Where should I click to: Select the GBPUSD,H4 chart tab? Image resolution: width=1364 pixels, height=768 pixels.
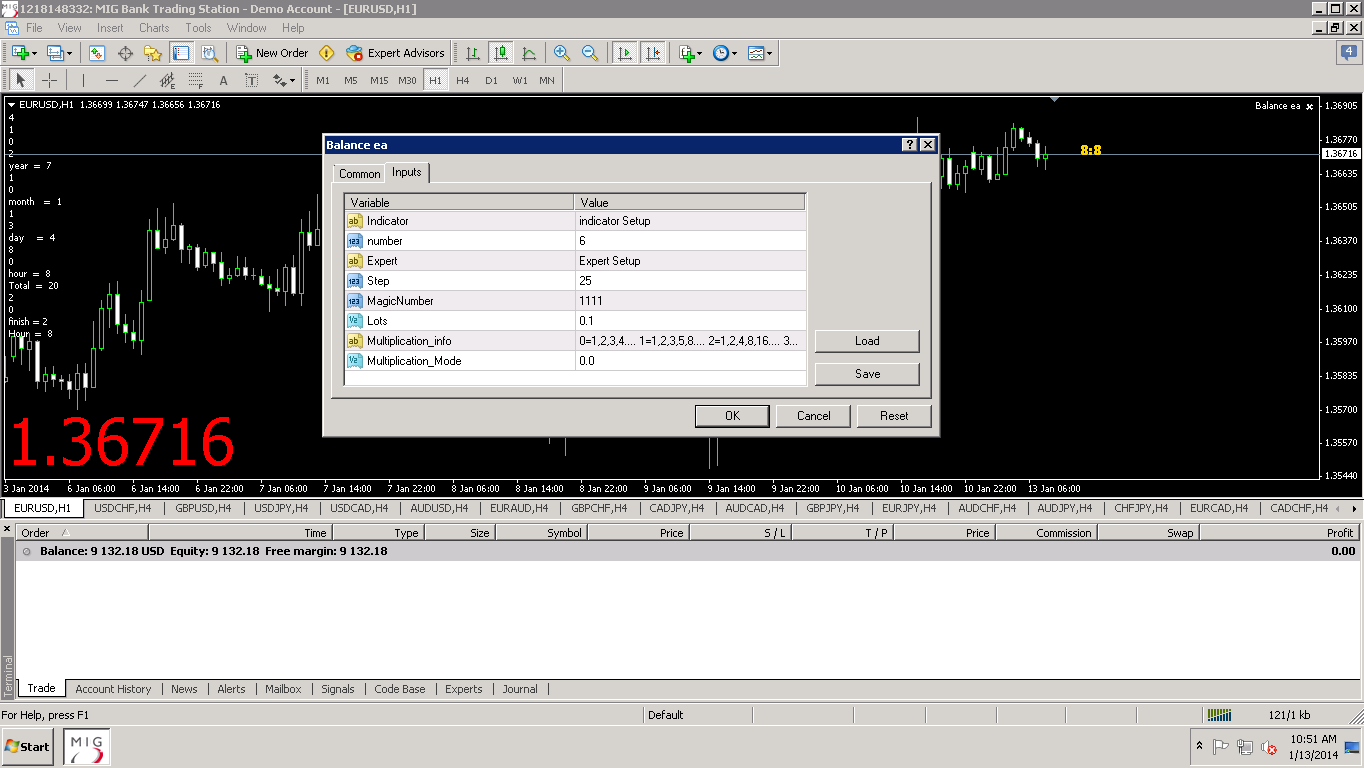click(x=203, y=508)
